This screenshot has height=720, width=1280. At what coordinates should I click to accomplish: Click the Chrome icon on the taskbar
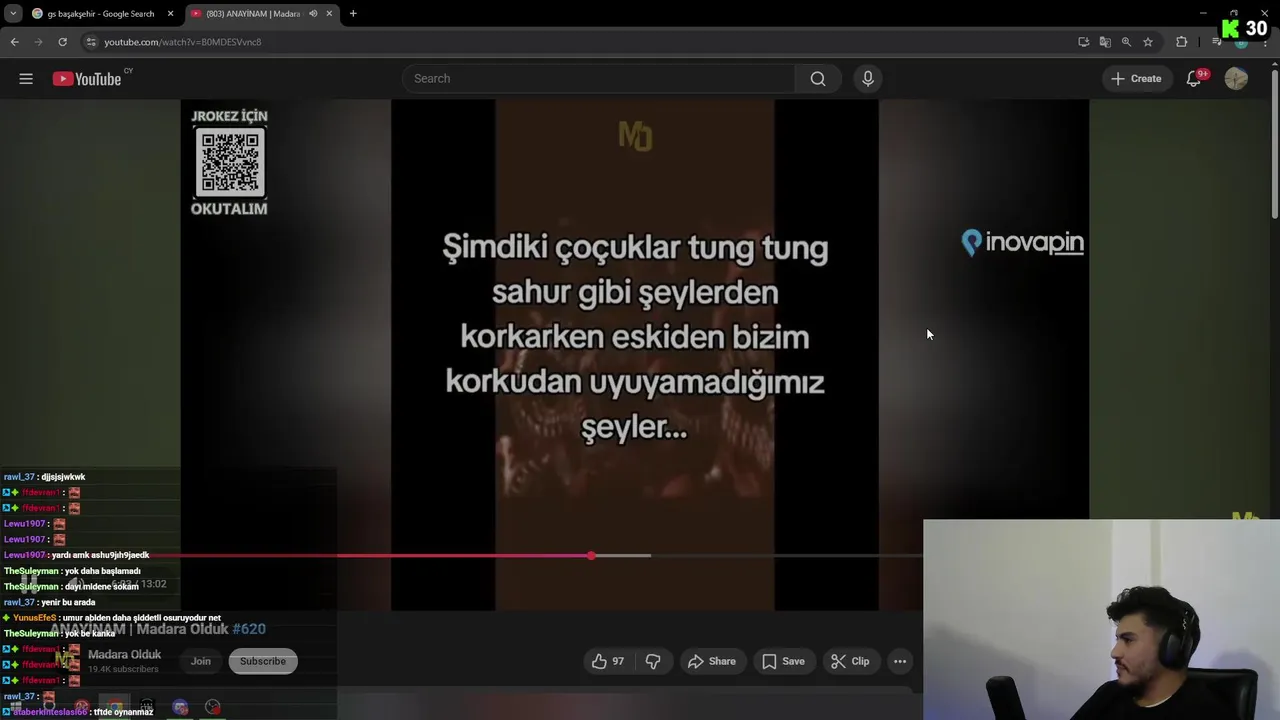coord(114,707)
